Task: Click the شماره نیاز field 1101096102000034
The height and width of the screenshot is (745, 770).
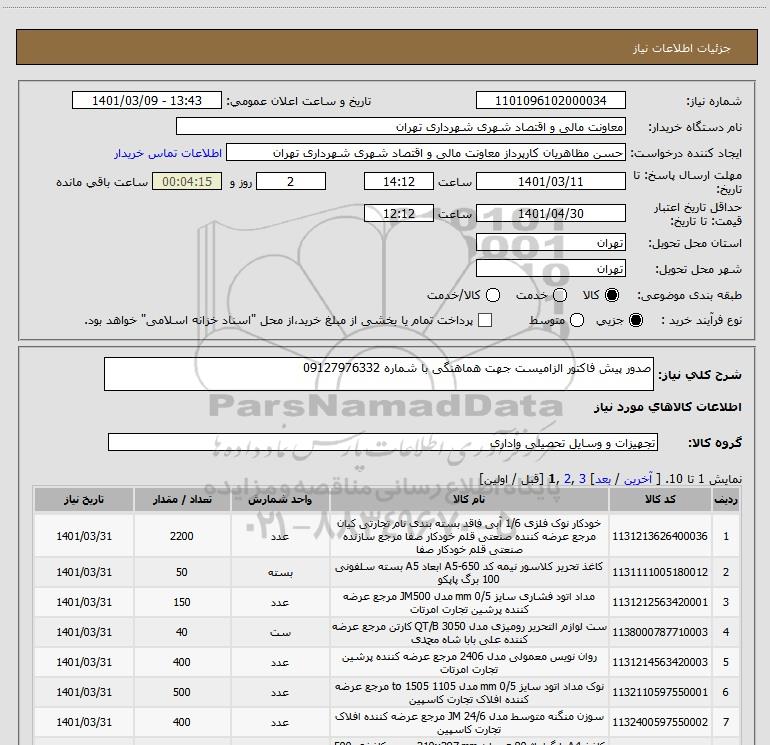Action: click(x=550, y=101)
